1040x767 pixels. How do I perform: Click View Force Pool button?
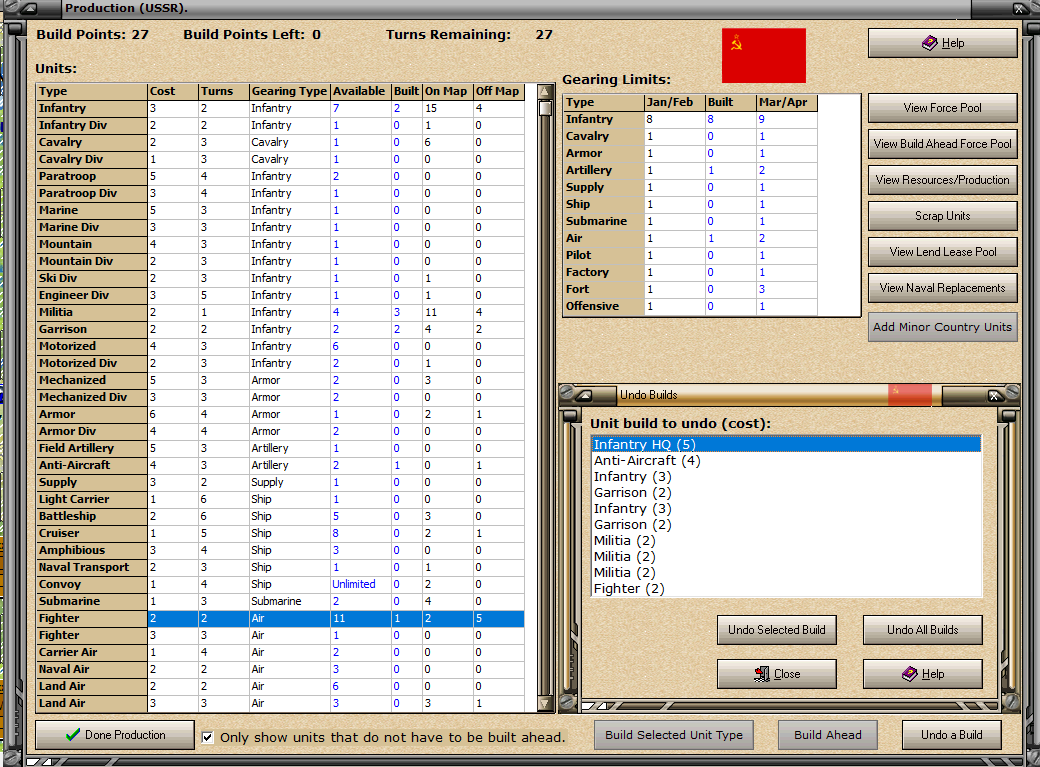[x=942, y=107]
